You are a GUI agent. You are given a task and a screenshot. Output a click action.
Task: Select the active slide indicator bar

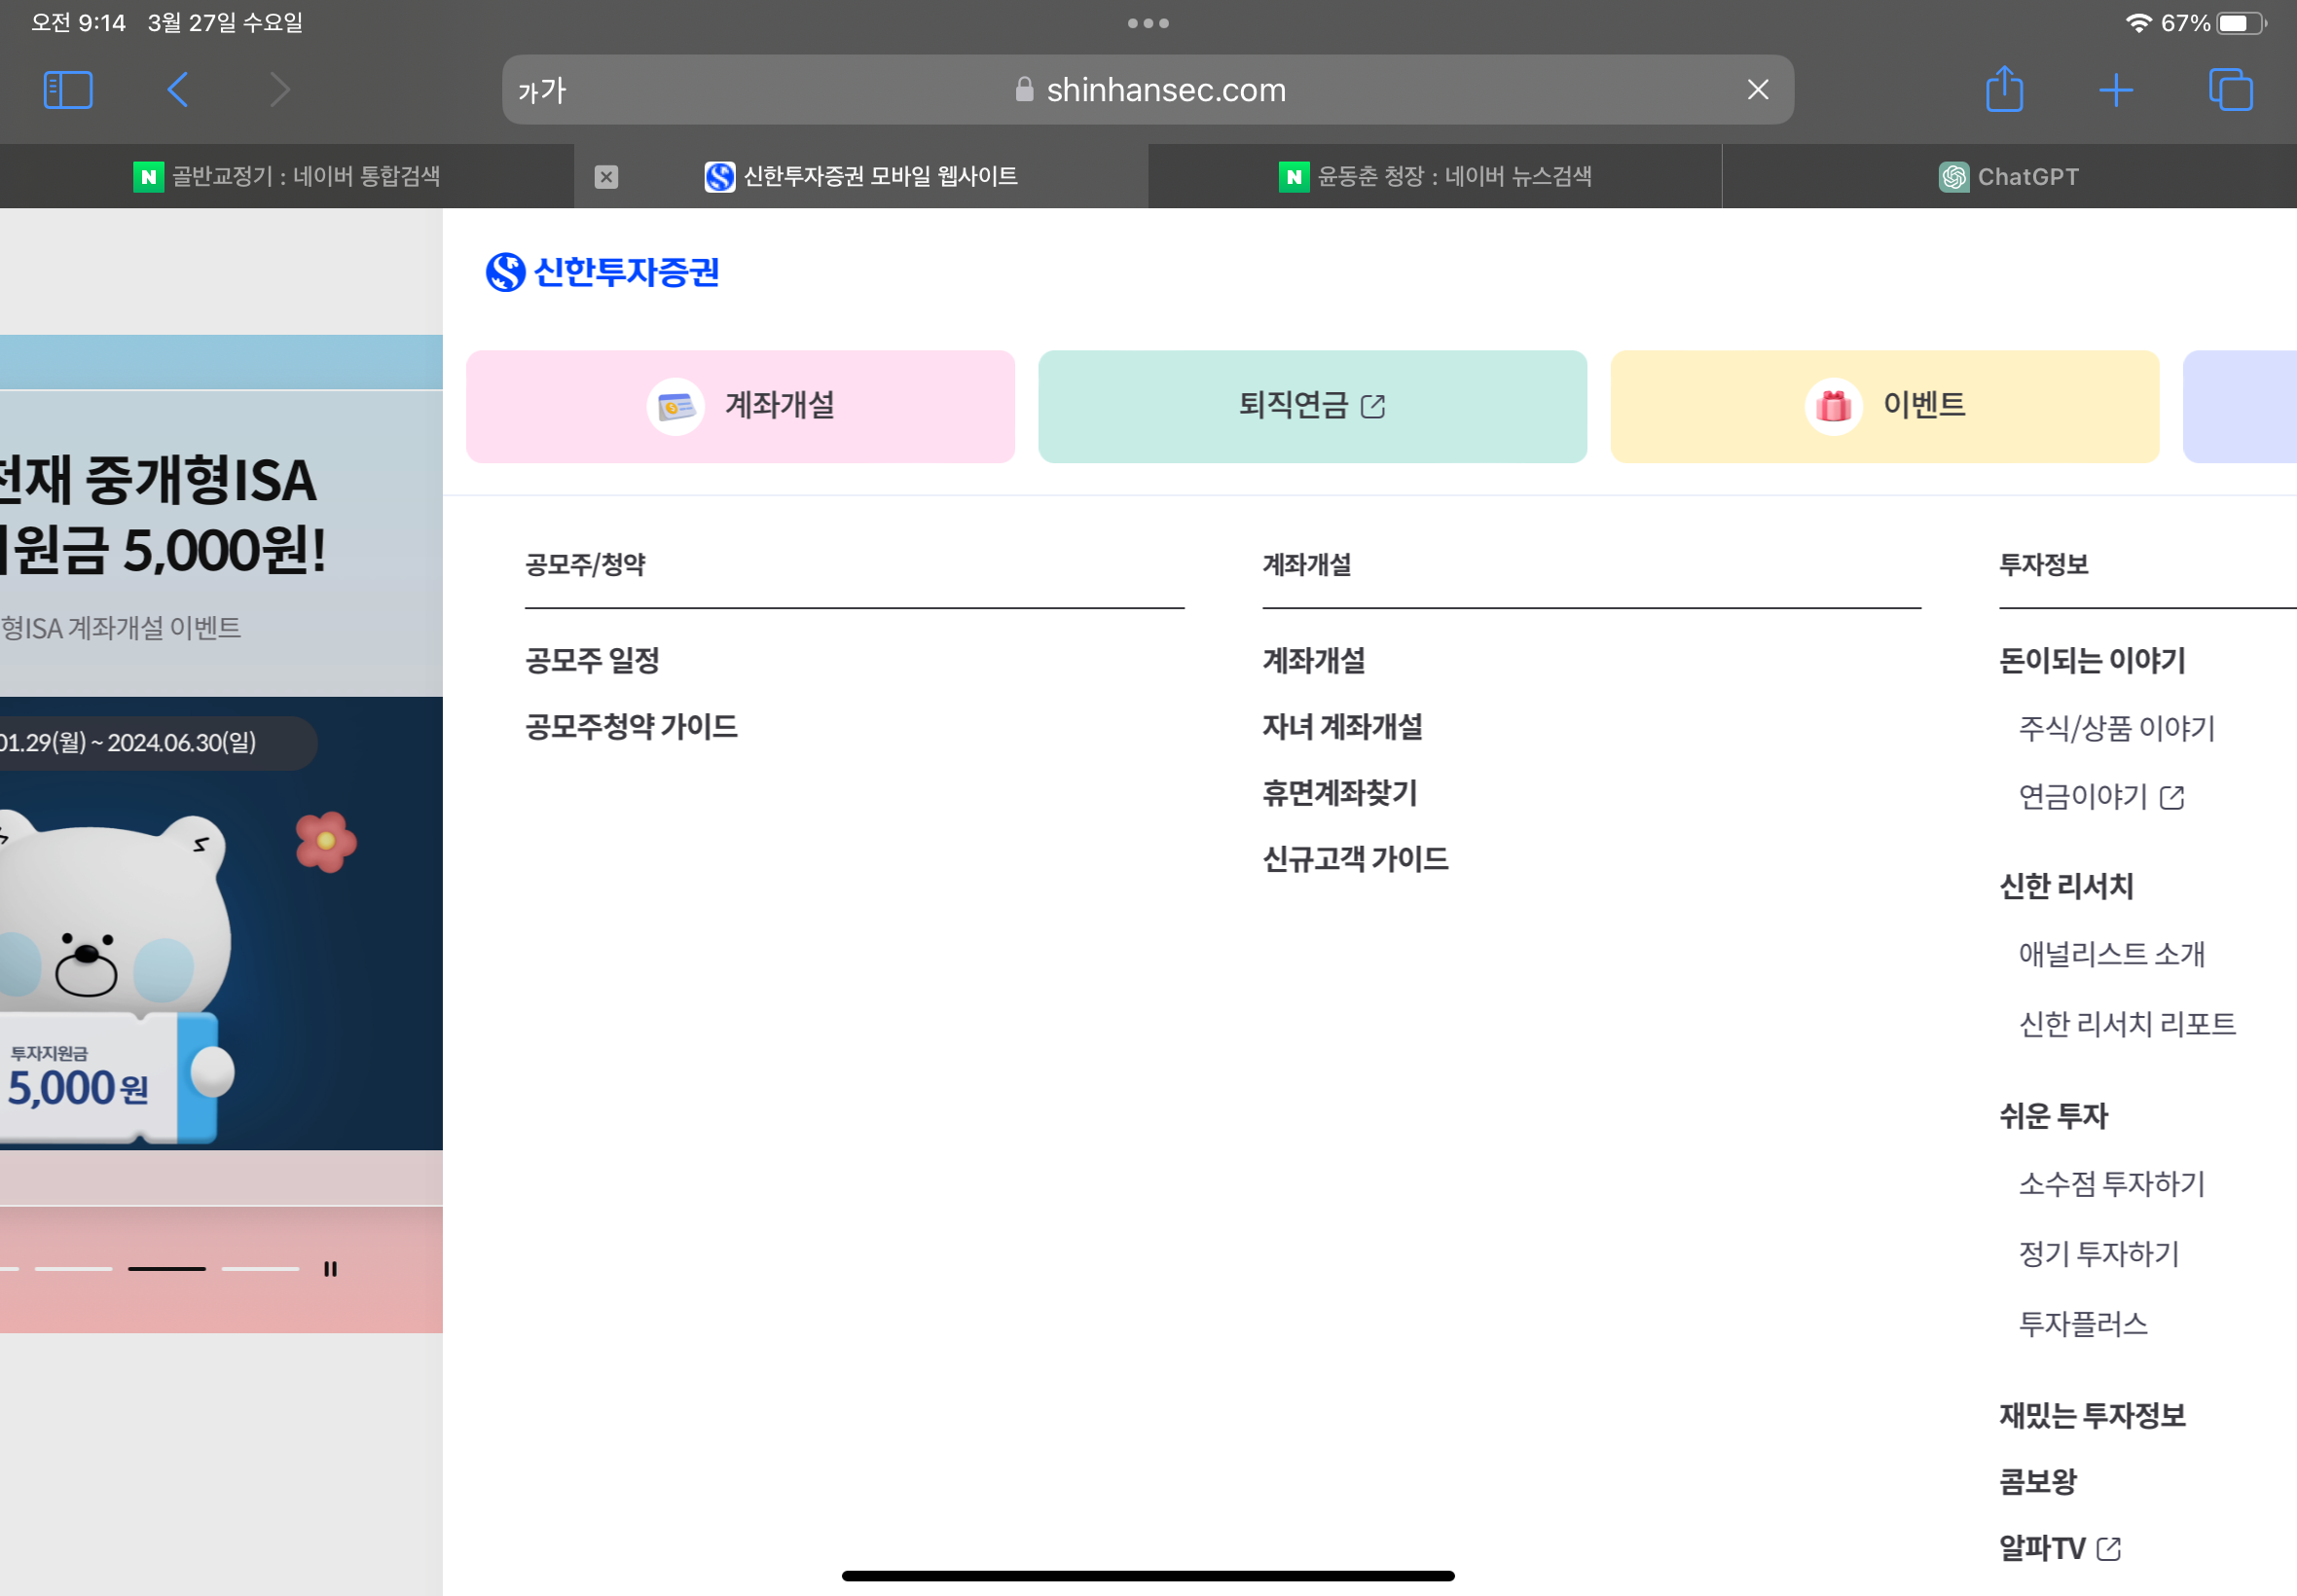click(166, 1269)
